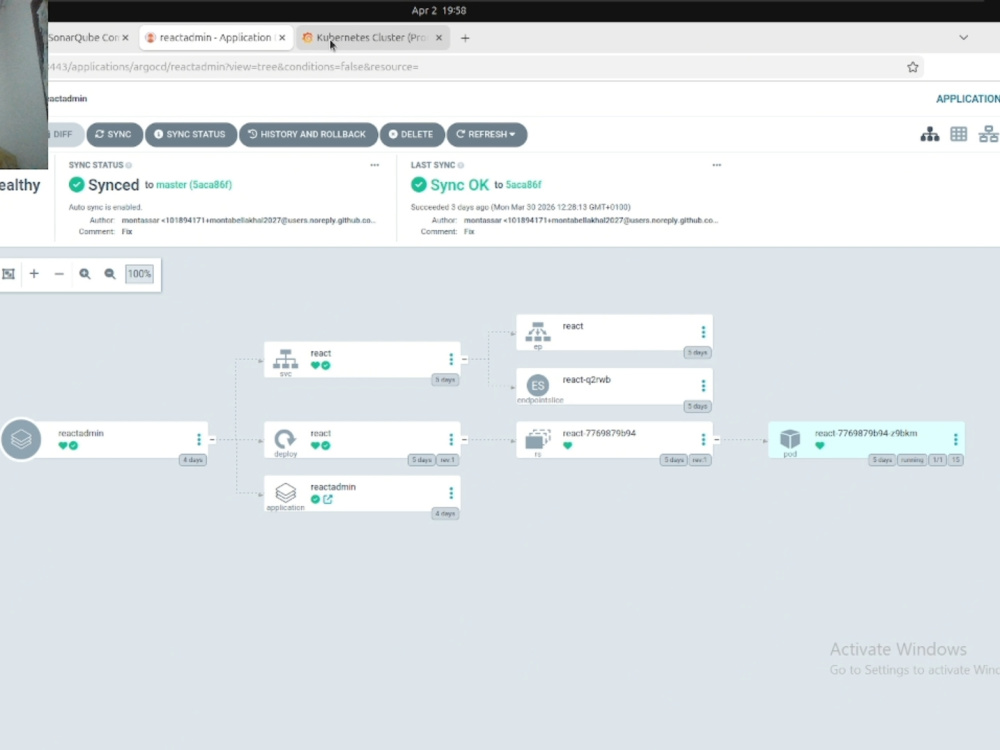This screenshot has width=1000, height=750.
Task: Click reactadmin breadcrumb text
Action: click(66, 99)
